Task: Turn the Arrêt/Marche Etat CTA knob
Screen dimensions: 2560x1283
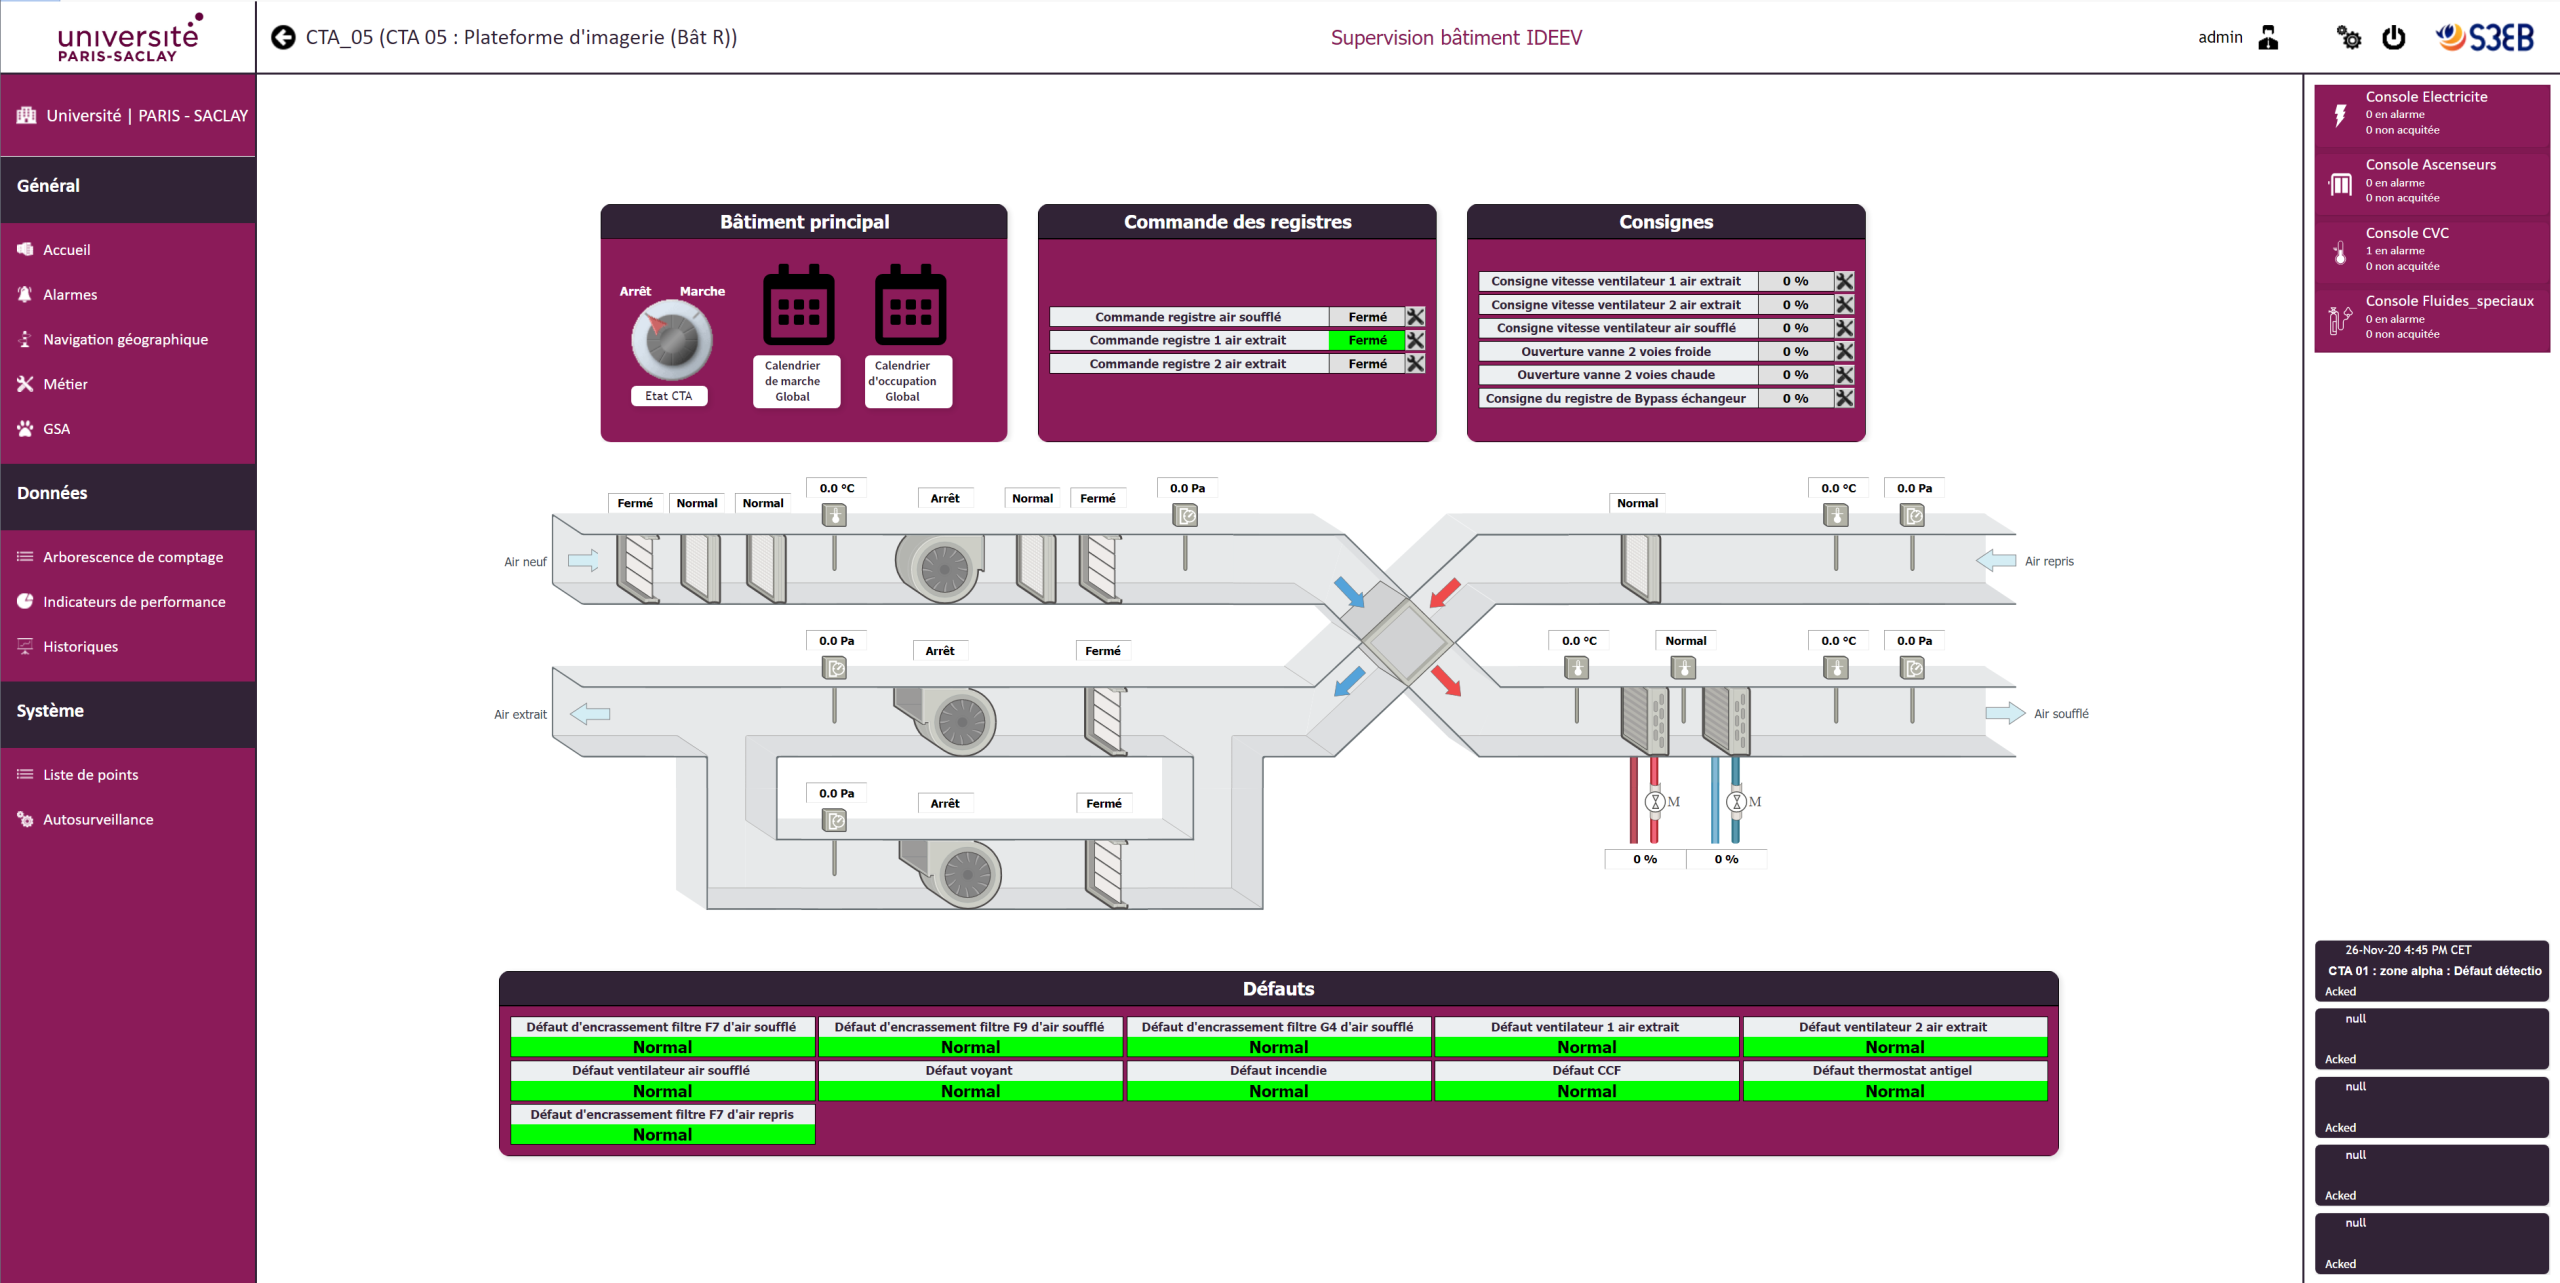Action: 671,340
